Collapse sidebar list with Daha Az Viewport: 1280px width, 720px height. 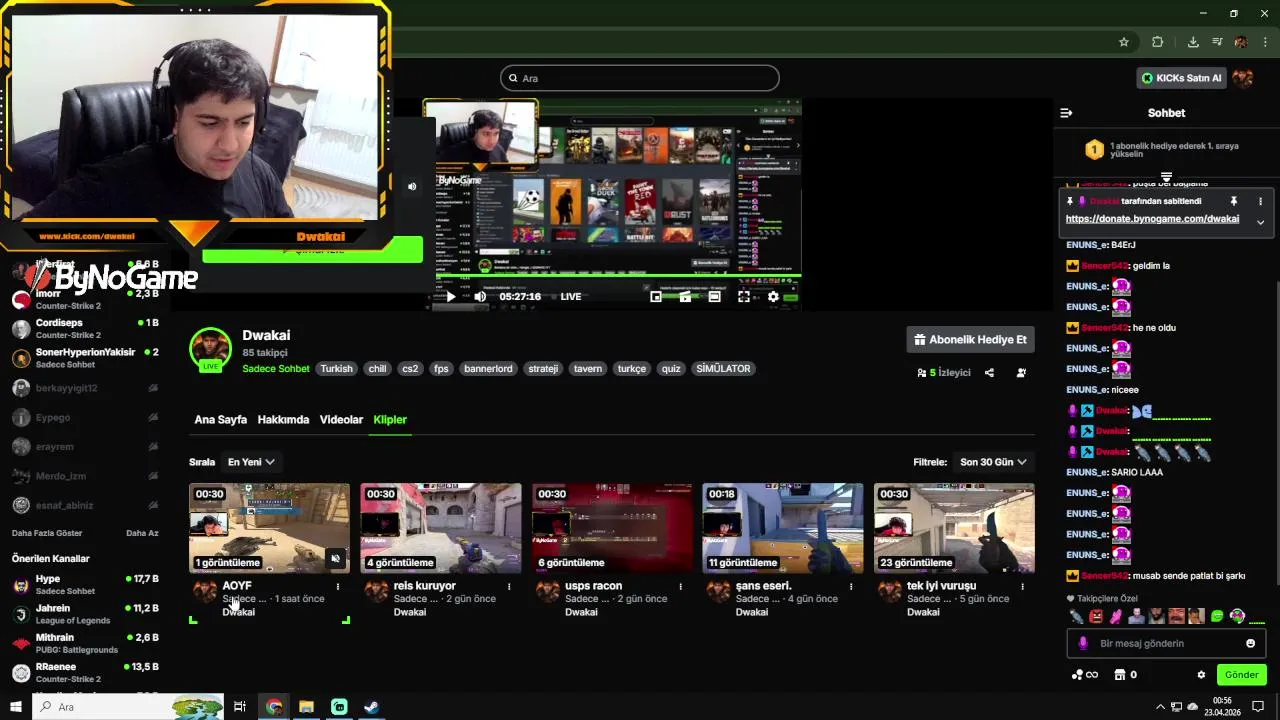(142, 533)
